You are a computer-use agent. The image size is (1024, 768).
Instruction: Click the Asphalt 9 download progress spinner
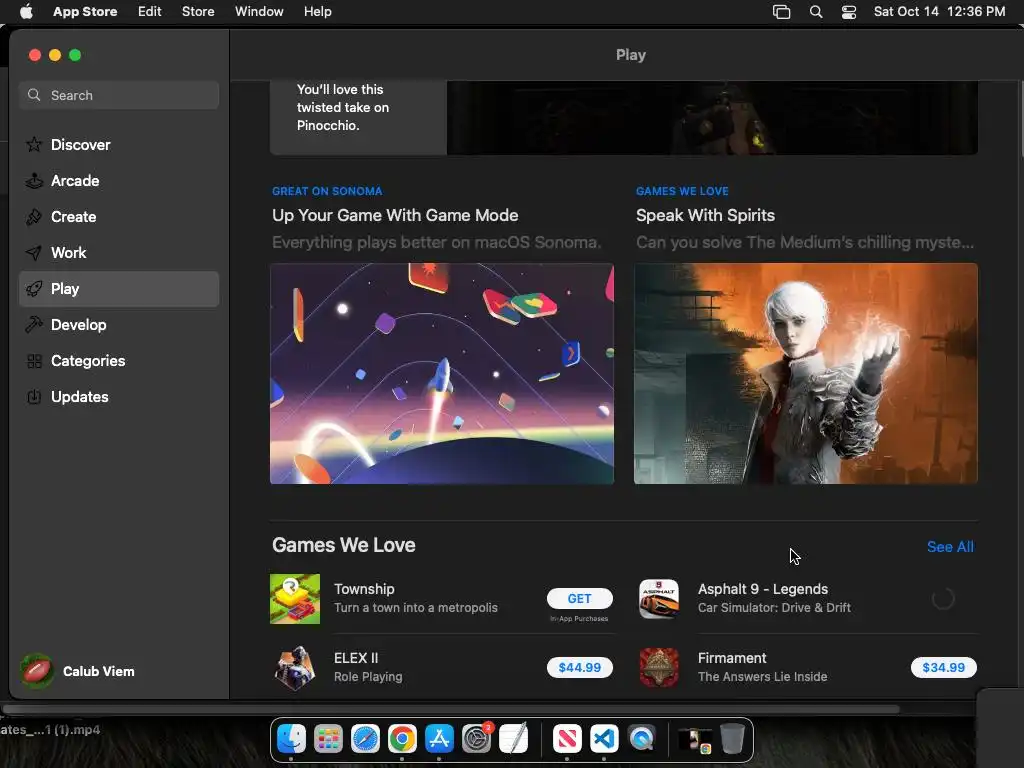tap(943, 599)
